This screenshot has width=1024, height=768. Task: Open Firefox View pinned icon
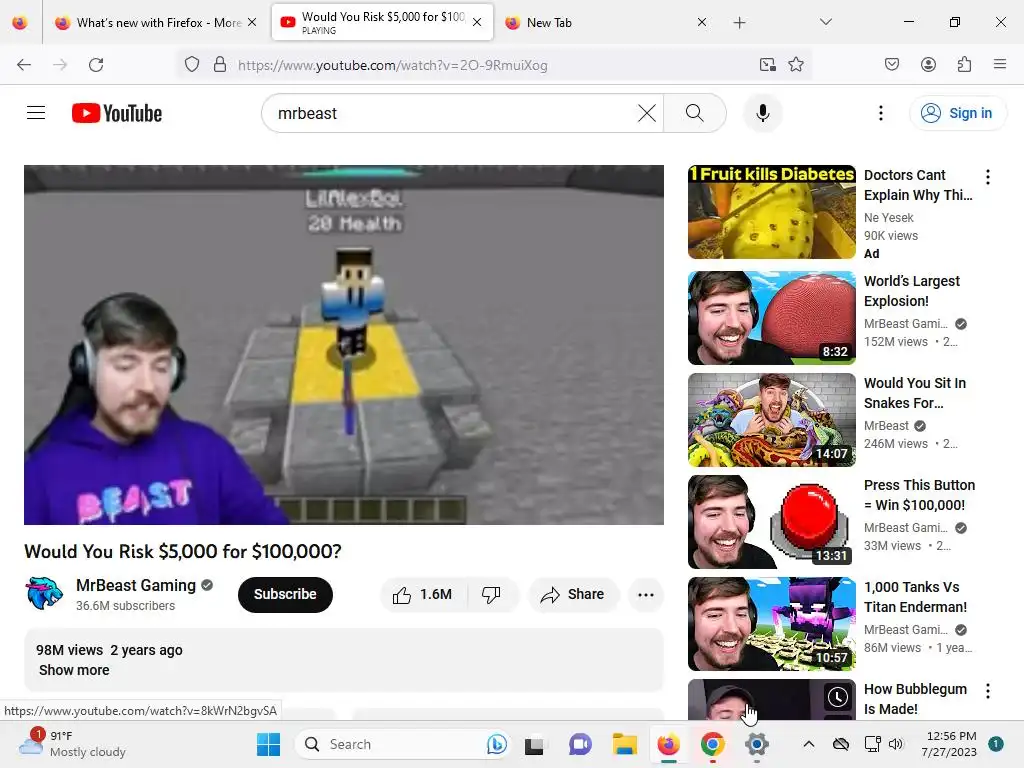pos(20,22)
